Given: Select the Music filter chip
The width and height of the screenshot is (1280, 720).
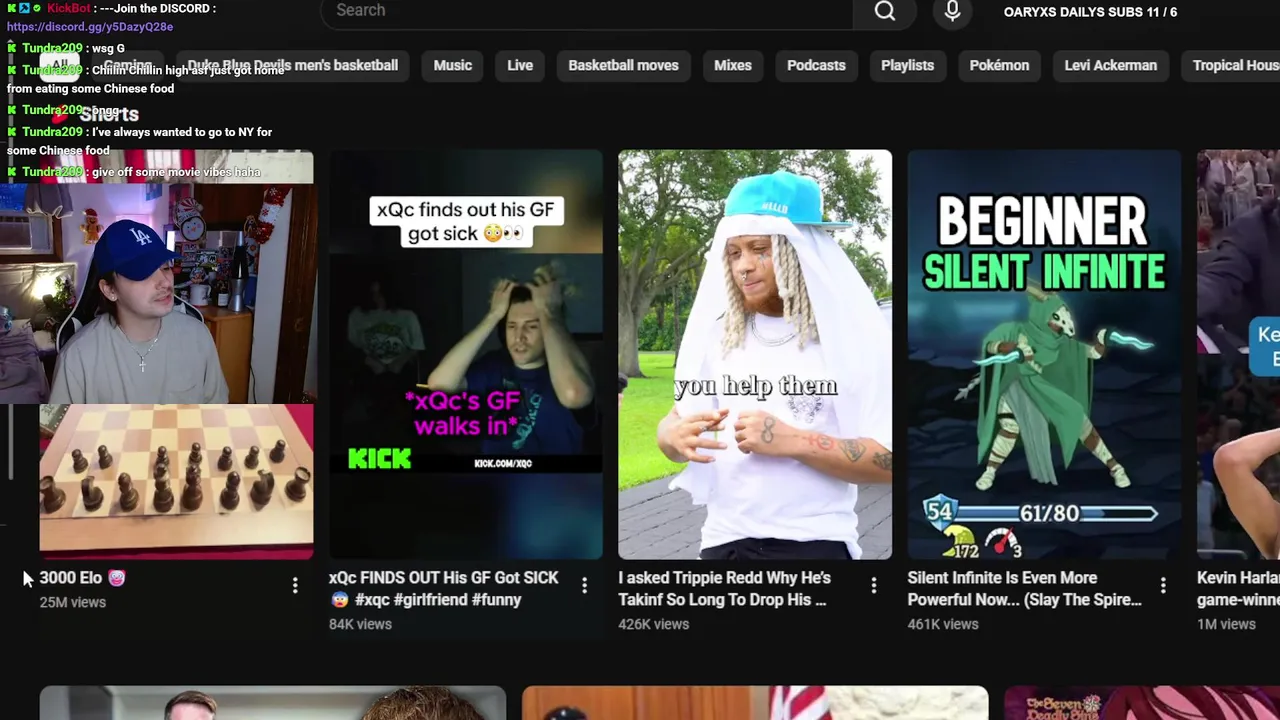Looking at the screenshot, I should click(x=452, y=65).
